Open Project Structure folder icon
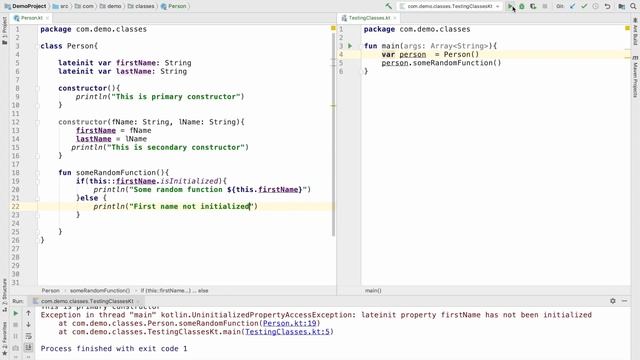Screen dimensions: 640x360 622,6
